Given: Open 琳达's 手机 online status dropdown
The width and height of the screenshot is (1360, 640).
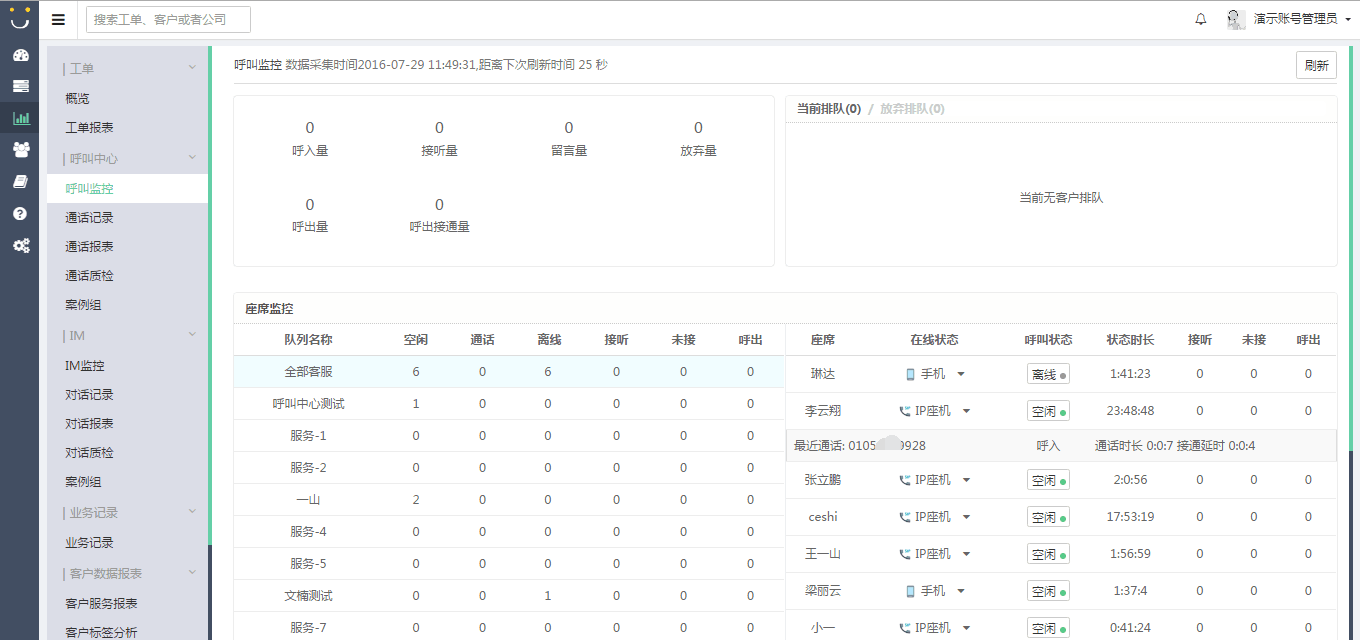Looking at the screenshot, I should click(935, 374).
